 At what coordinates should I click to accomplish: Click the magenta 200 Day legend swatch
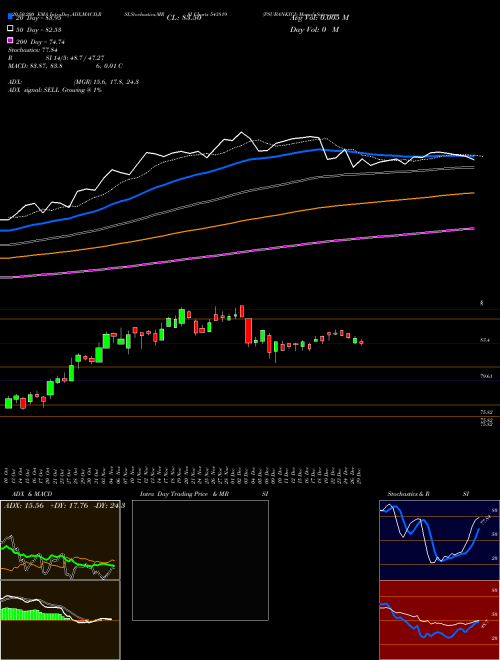click(10, 40)
